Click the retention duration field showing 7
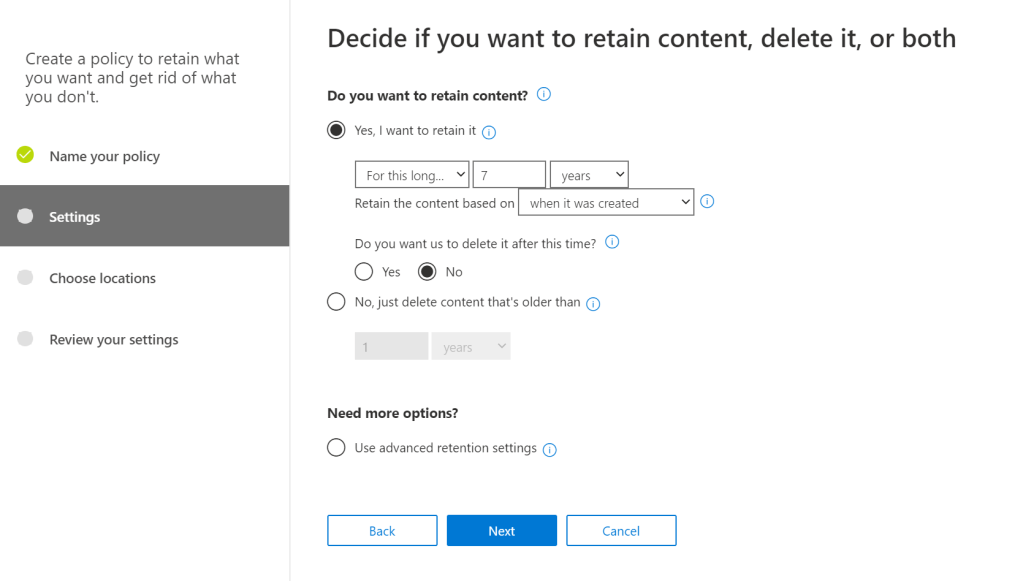Image resolution: width=1023 pixels, height=581 pixels. click(x=509, y=175)
